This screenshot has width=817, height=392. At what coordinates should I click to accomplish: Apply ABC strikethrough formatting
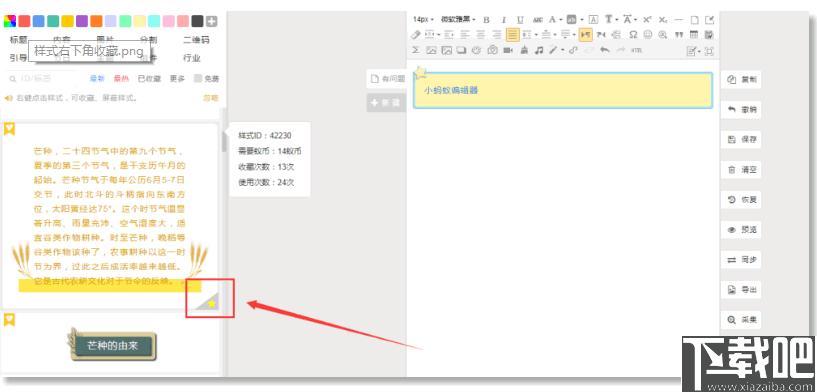coord(538,20)
